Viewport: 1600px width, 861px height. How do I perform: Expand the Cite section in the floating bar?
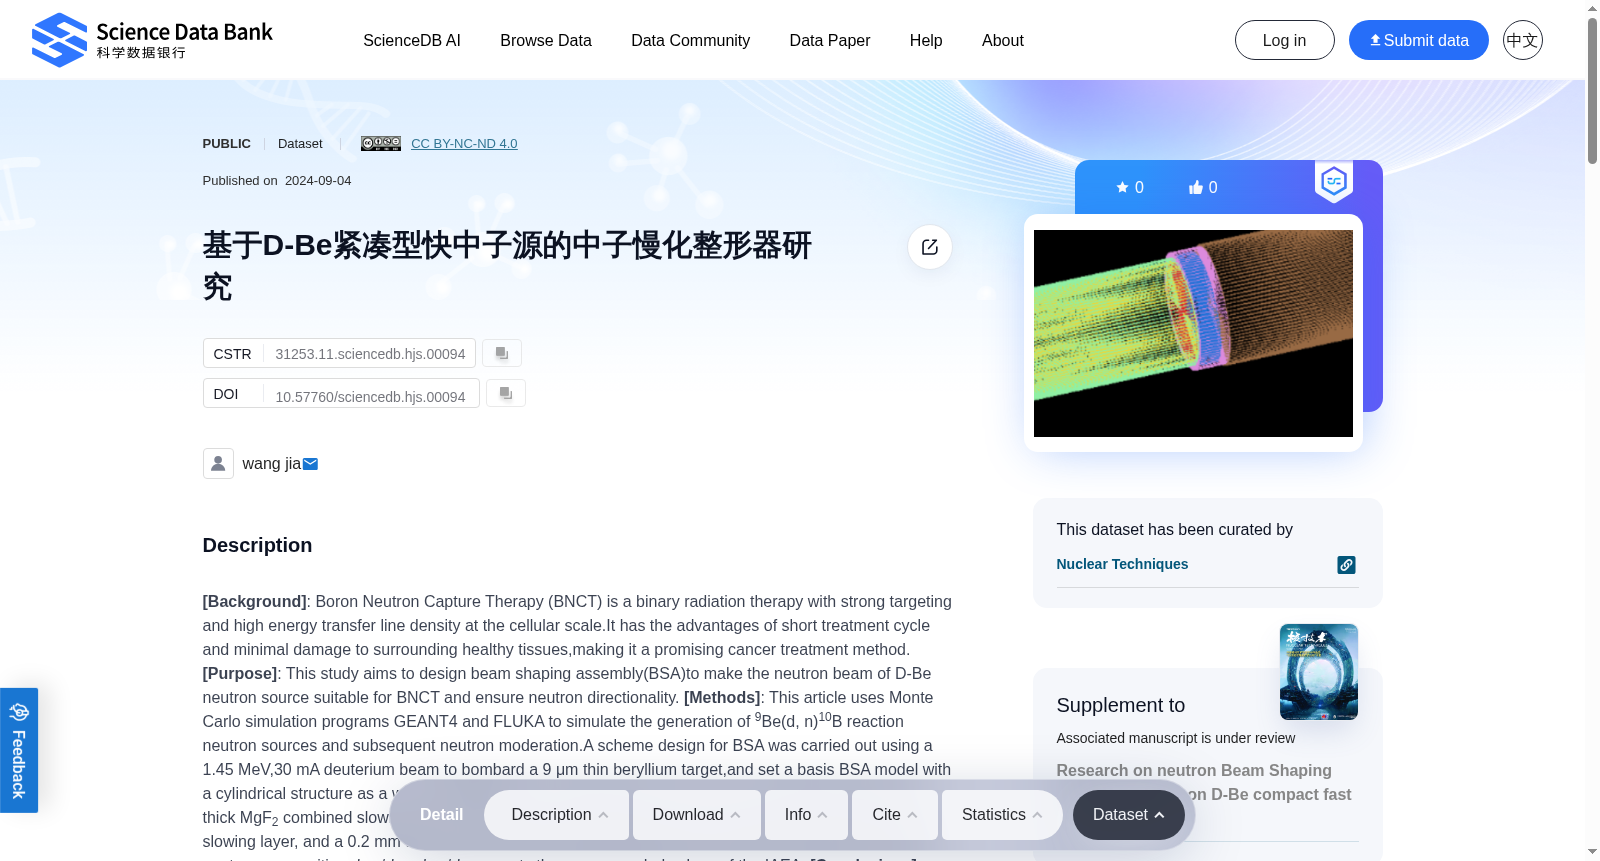(x=895, y=815)
